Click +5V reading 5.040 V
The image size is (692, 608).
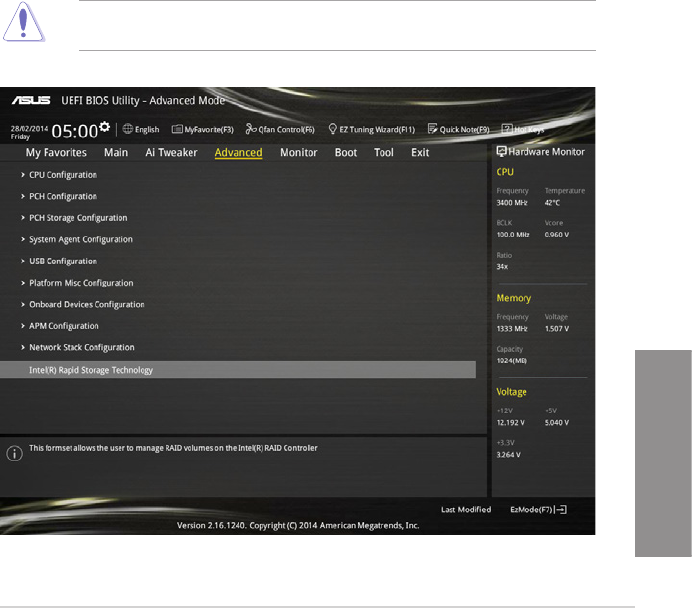pyautogui.click(x=557, y=423)
